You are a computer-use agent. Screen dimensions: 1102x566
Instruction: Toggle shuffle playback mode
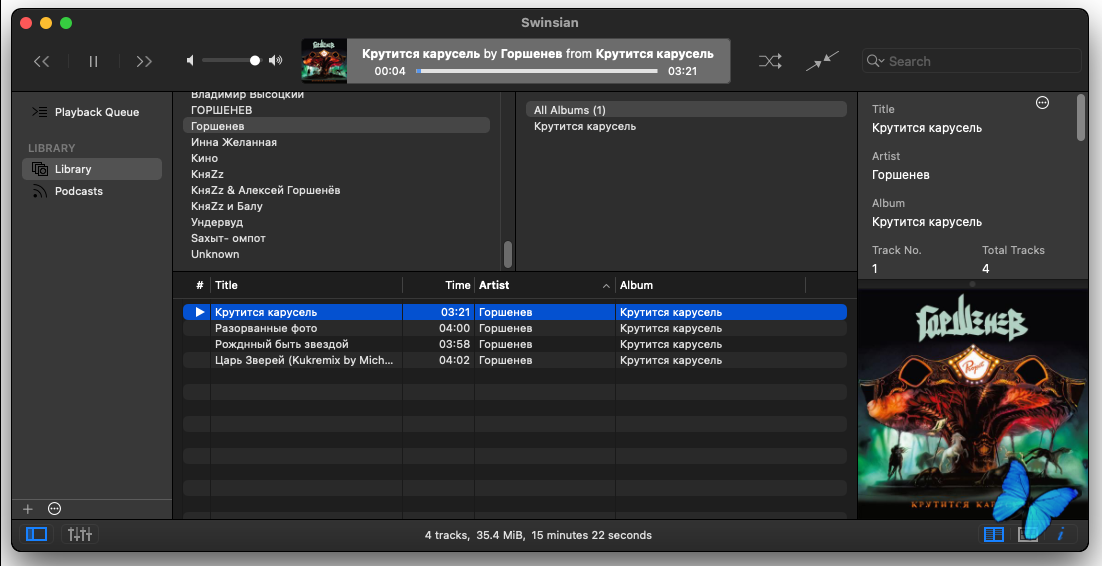(x=769, y=61)
